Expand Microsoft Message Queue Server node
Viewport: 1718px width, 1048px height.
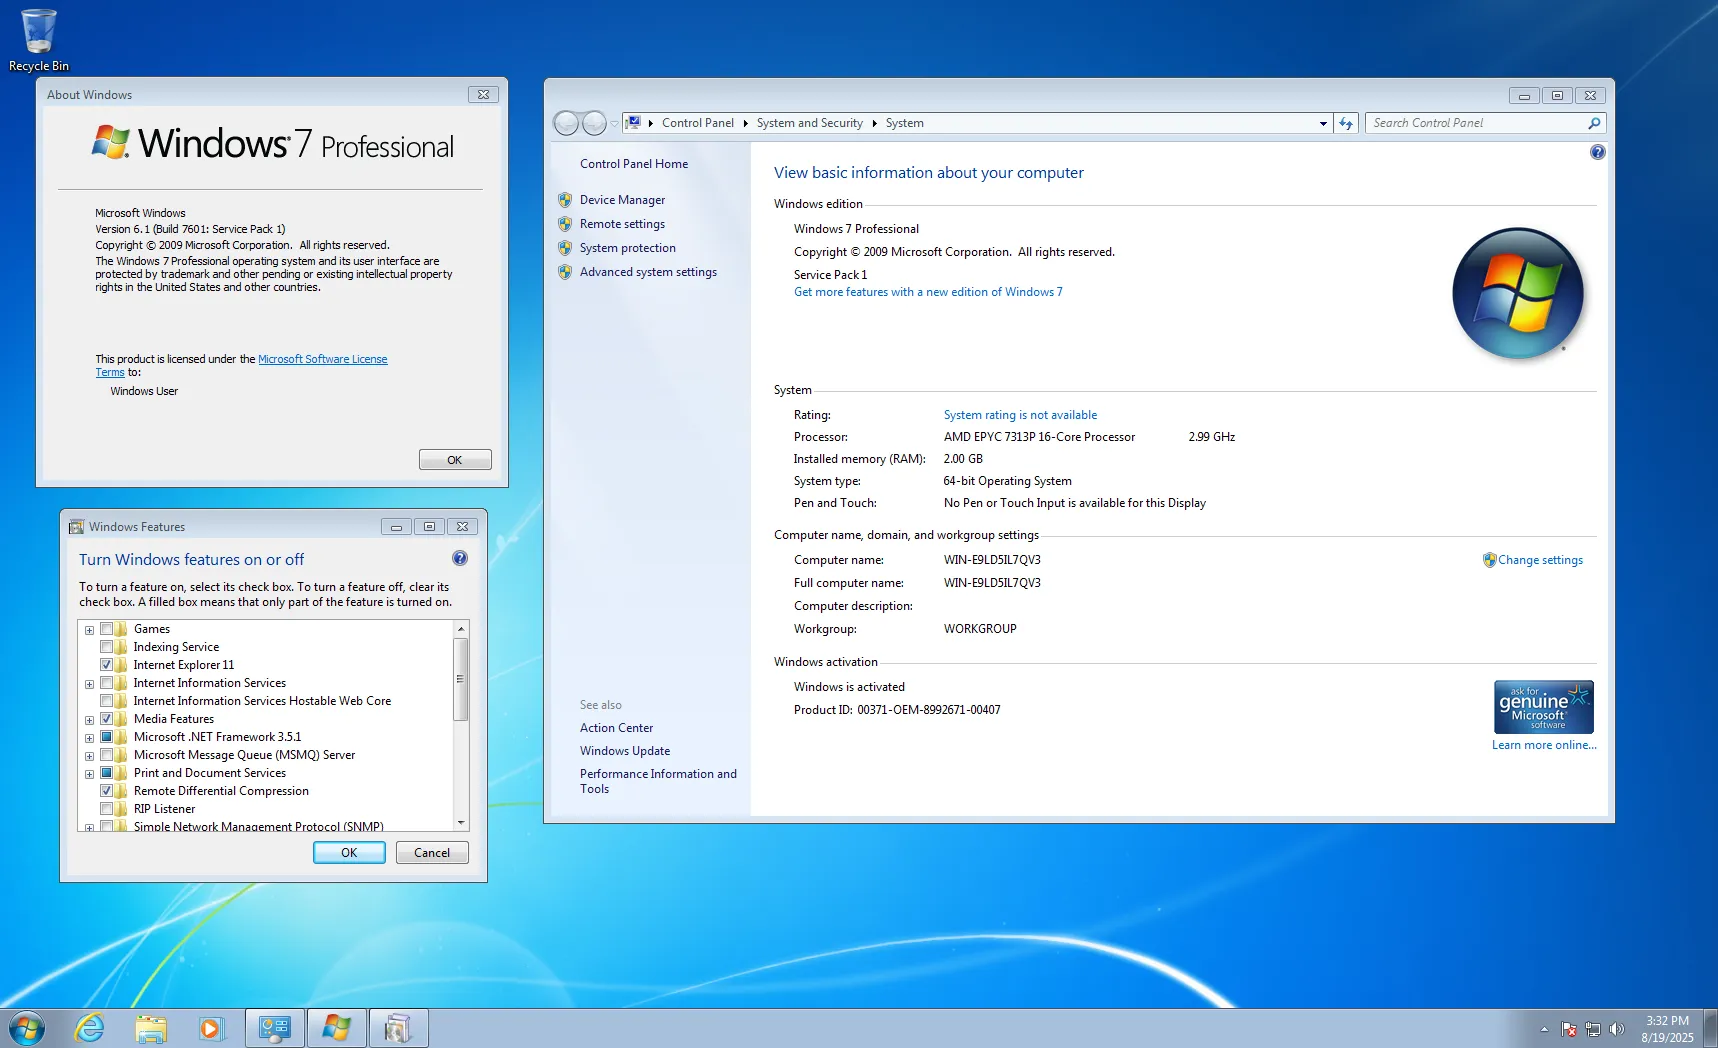(x=89, y=756)
